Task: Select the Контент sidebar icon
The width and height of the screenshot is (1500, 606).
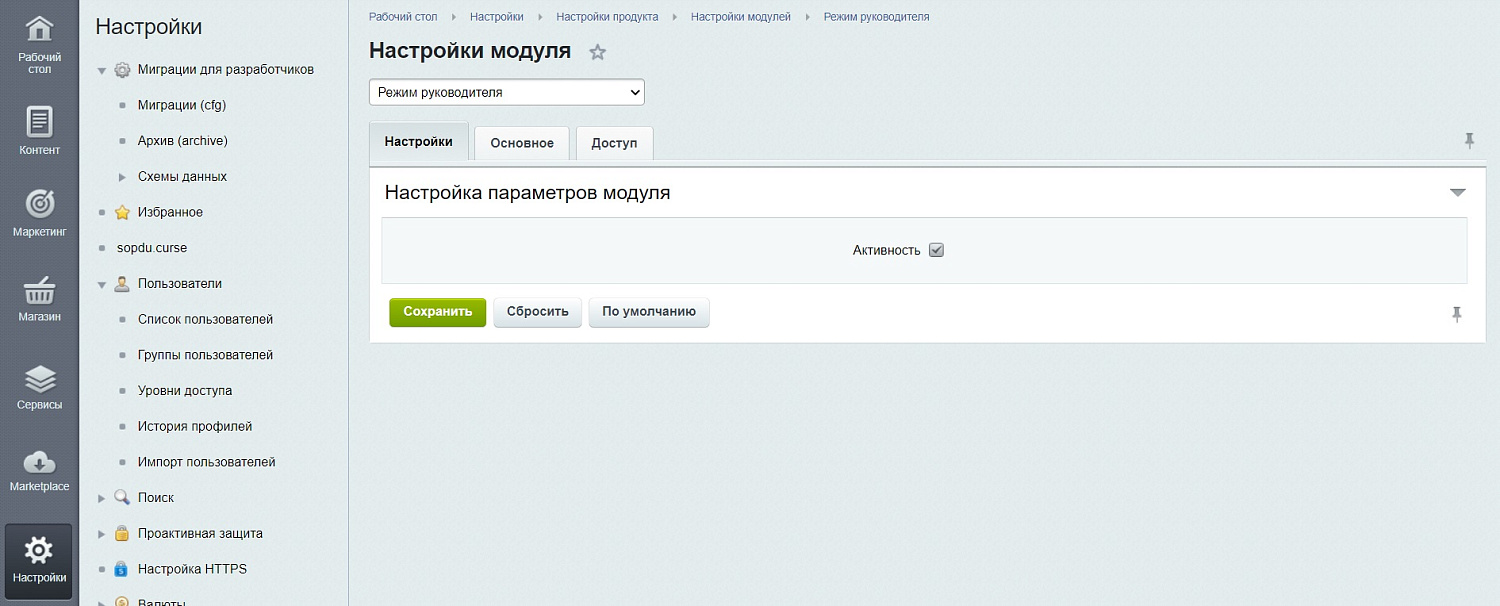Action: click(x=38, y=122)
